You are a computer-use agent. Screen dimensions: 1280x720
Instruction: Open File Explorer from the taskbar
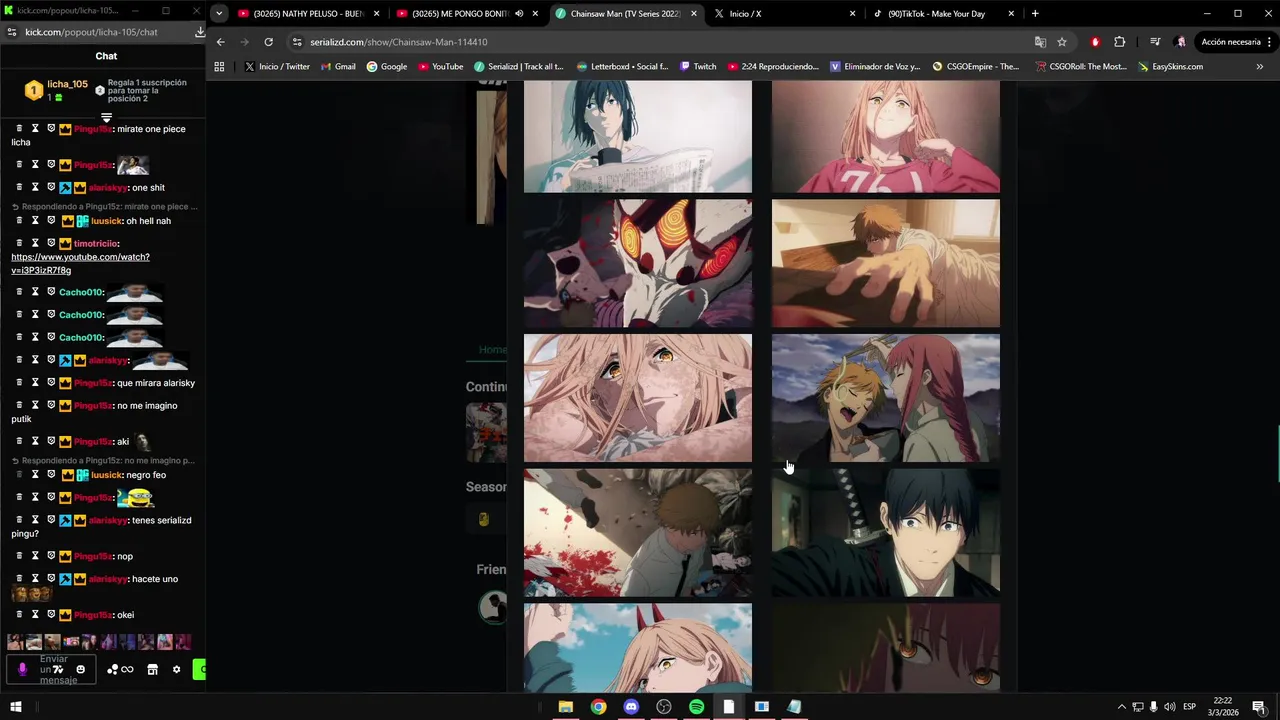click(565, 707)
